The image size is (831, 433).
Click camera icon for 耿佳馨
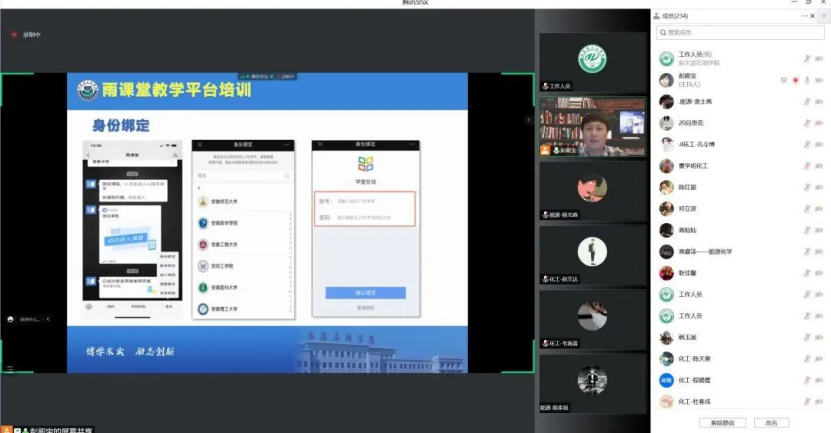click(819, 273)
